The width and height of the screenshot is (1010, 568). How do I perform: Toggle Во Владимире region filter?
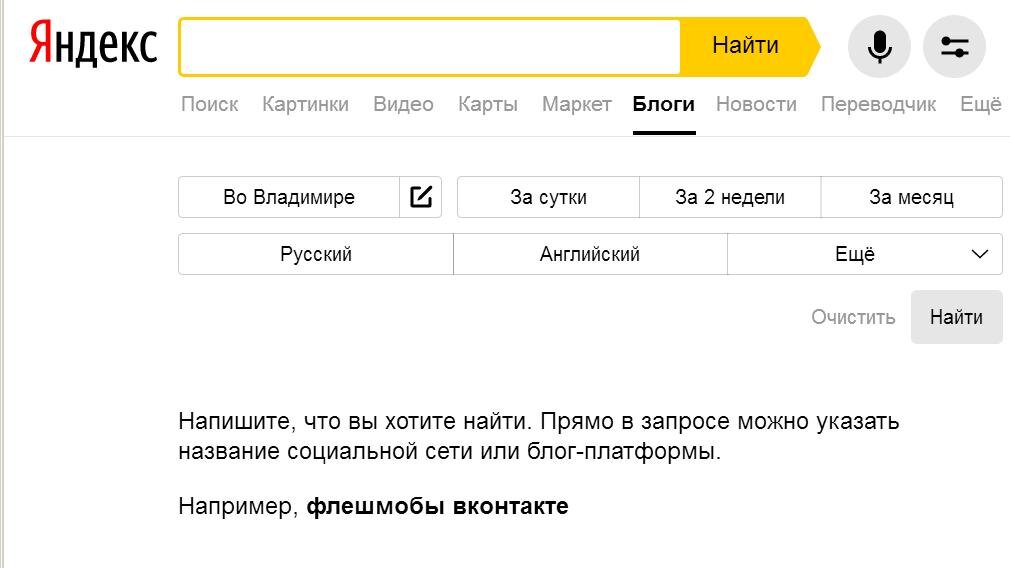[289, 197]
